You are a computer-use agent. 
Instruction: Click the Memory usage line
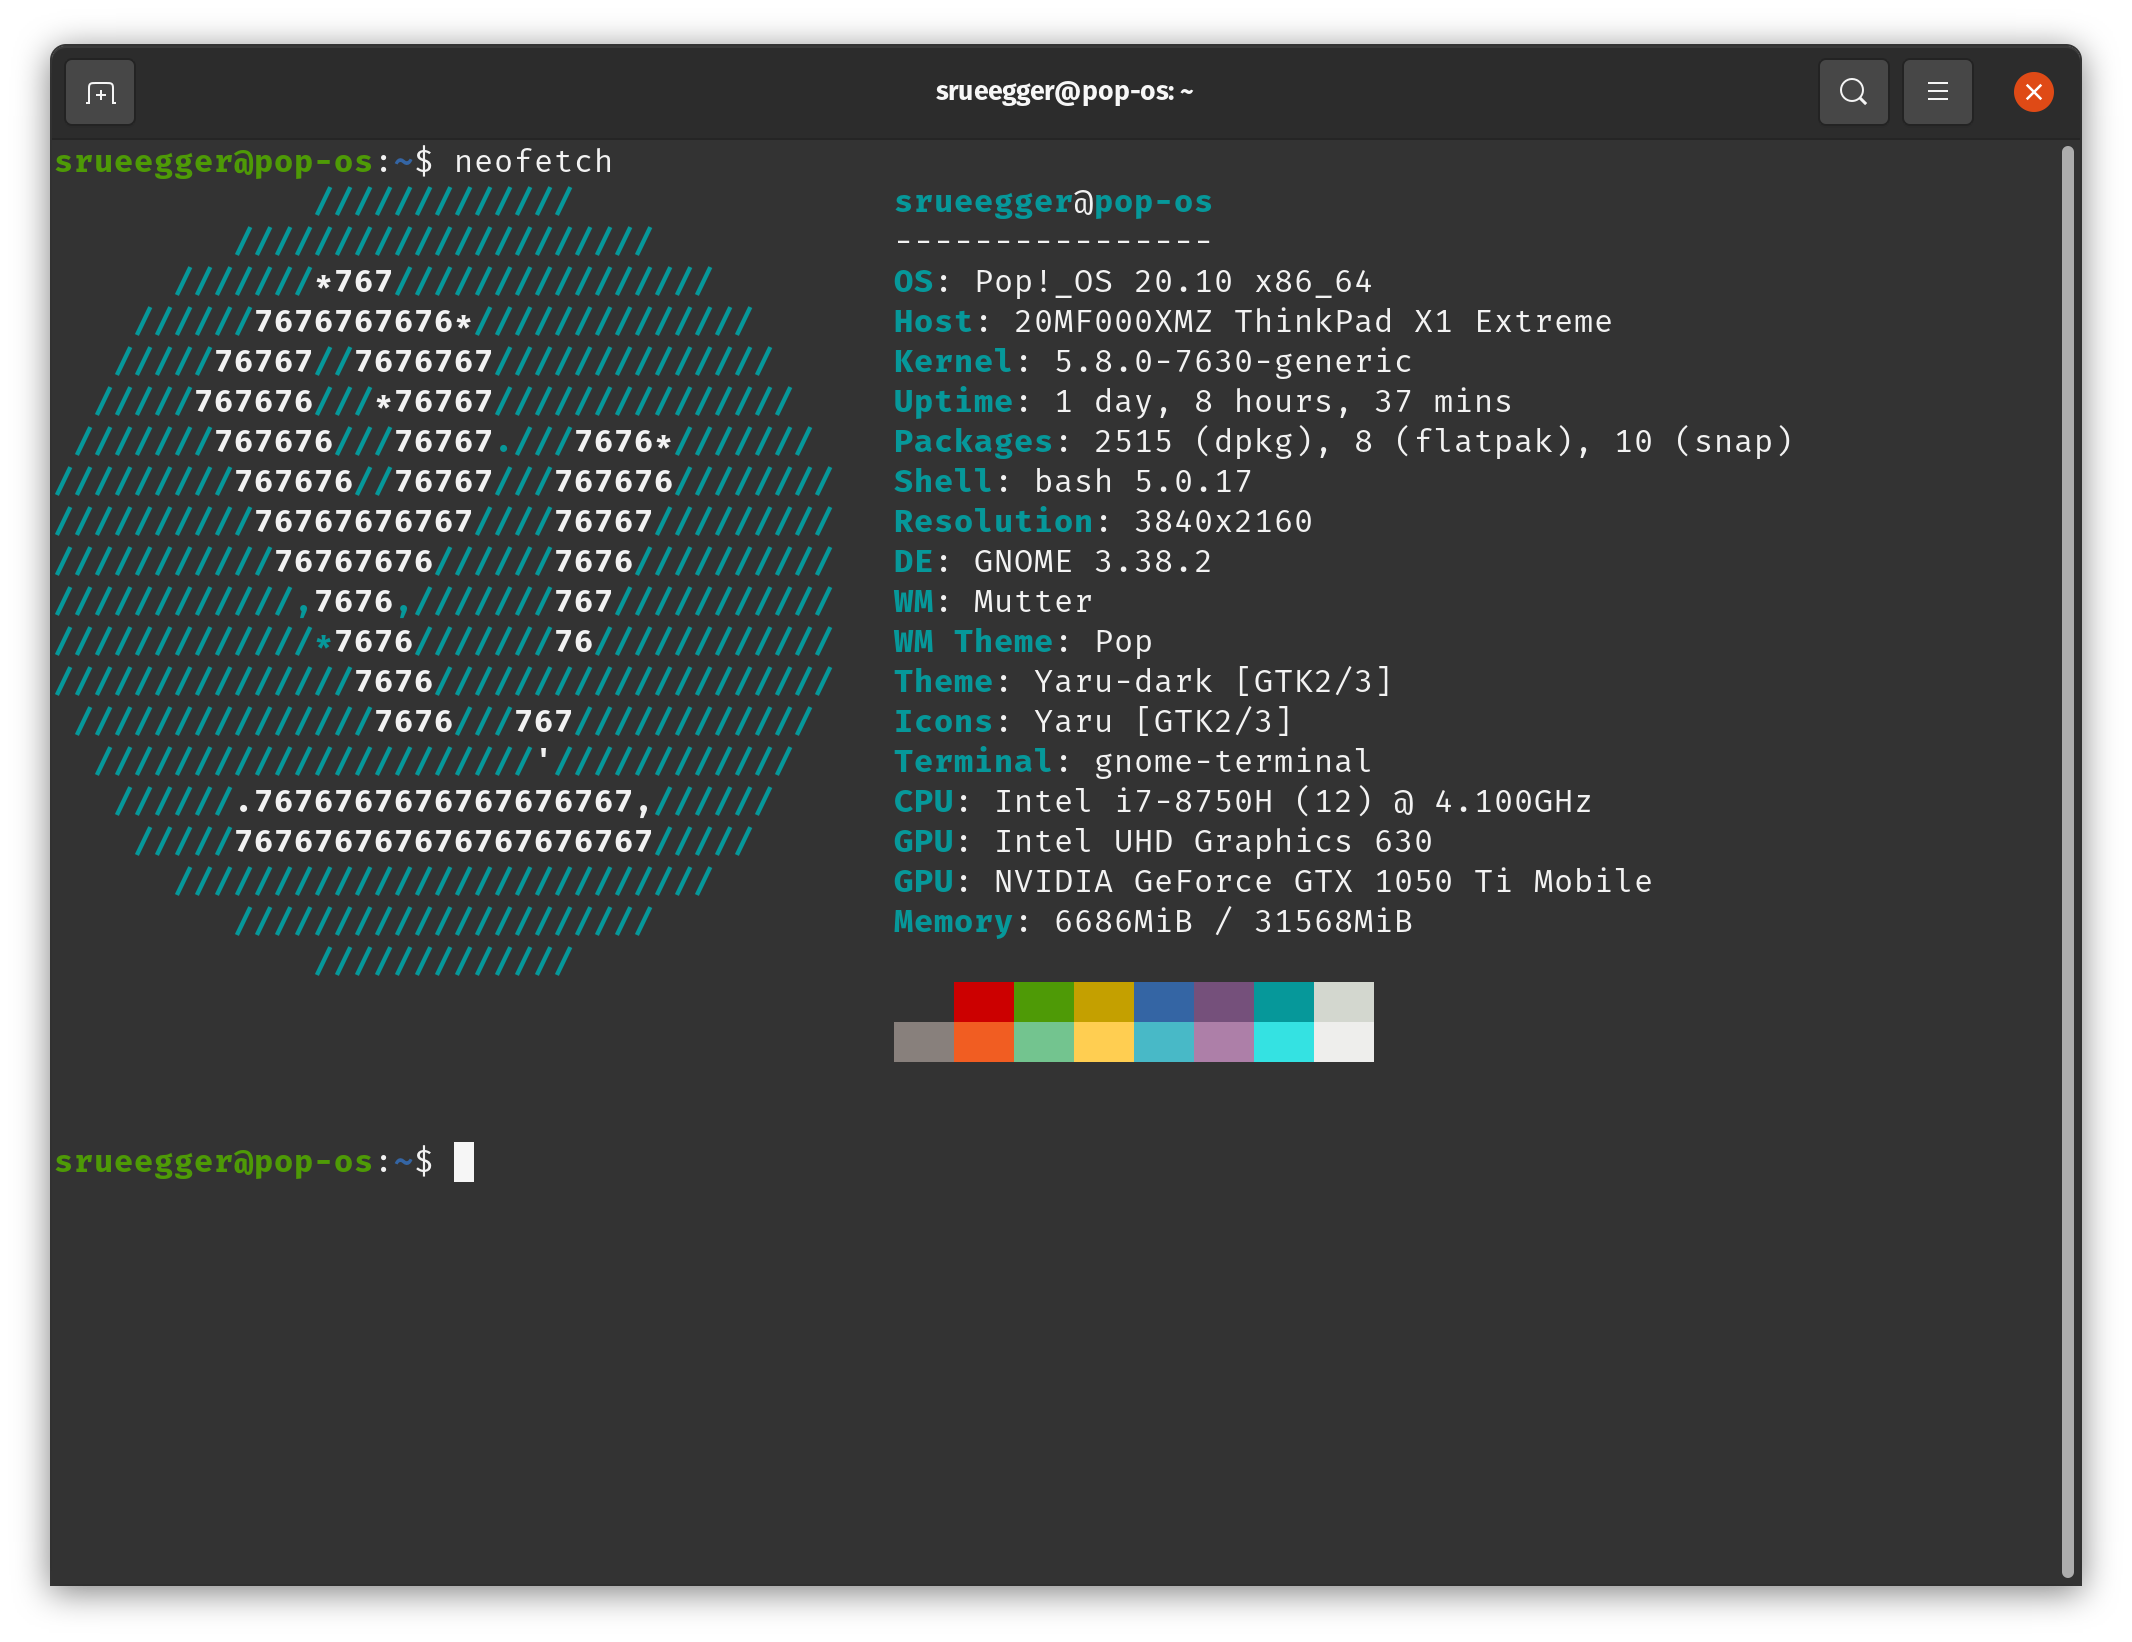point(1152,922)
